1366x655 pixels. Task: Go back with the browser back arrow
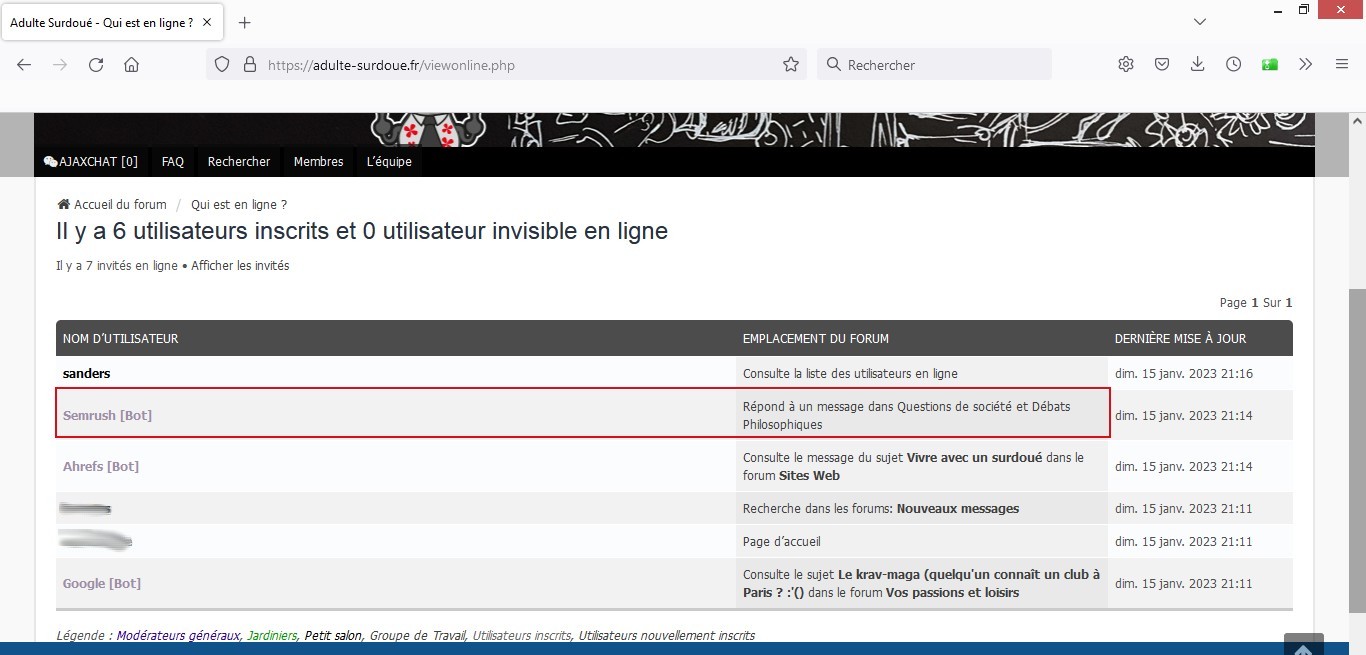[24, 64]
